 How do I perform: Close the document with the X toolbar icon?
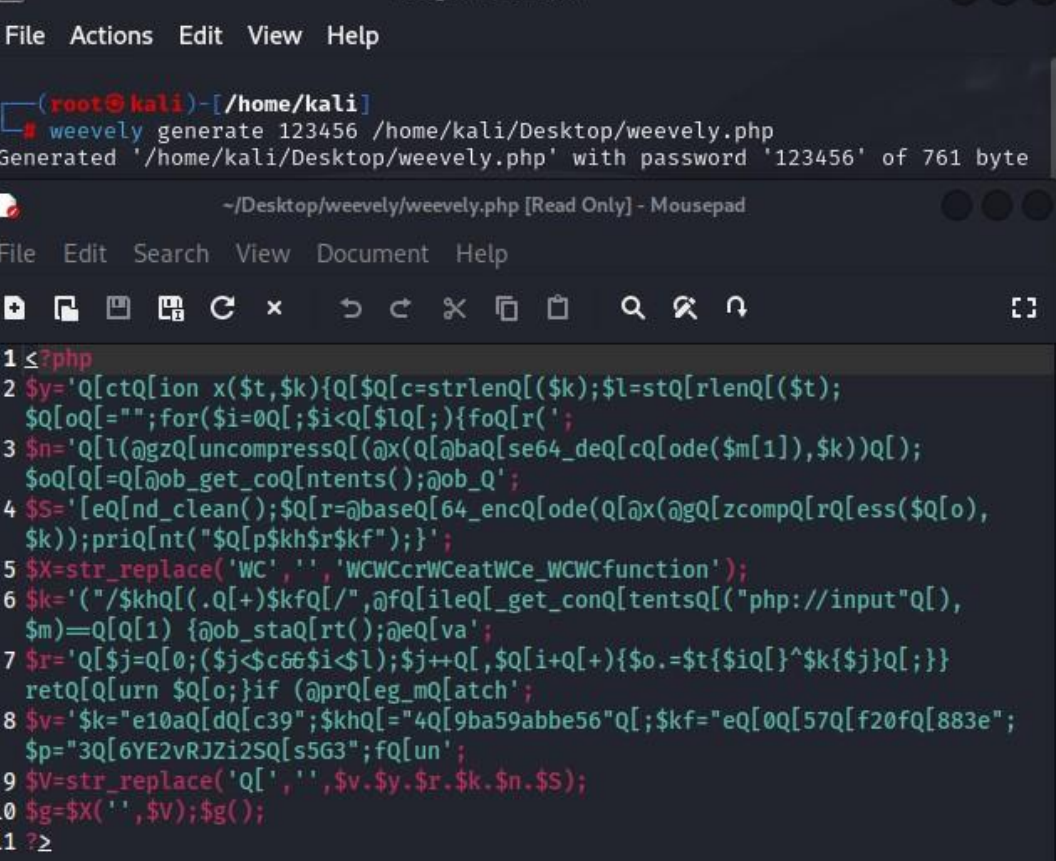click(x=274, y=308)
